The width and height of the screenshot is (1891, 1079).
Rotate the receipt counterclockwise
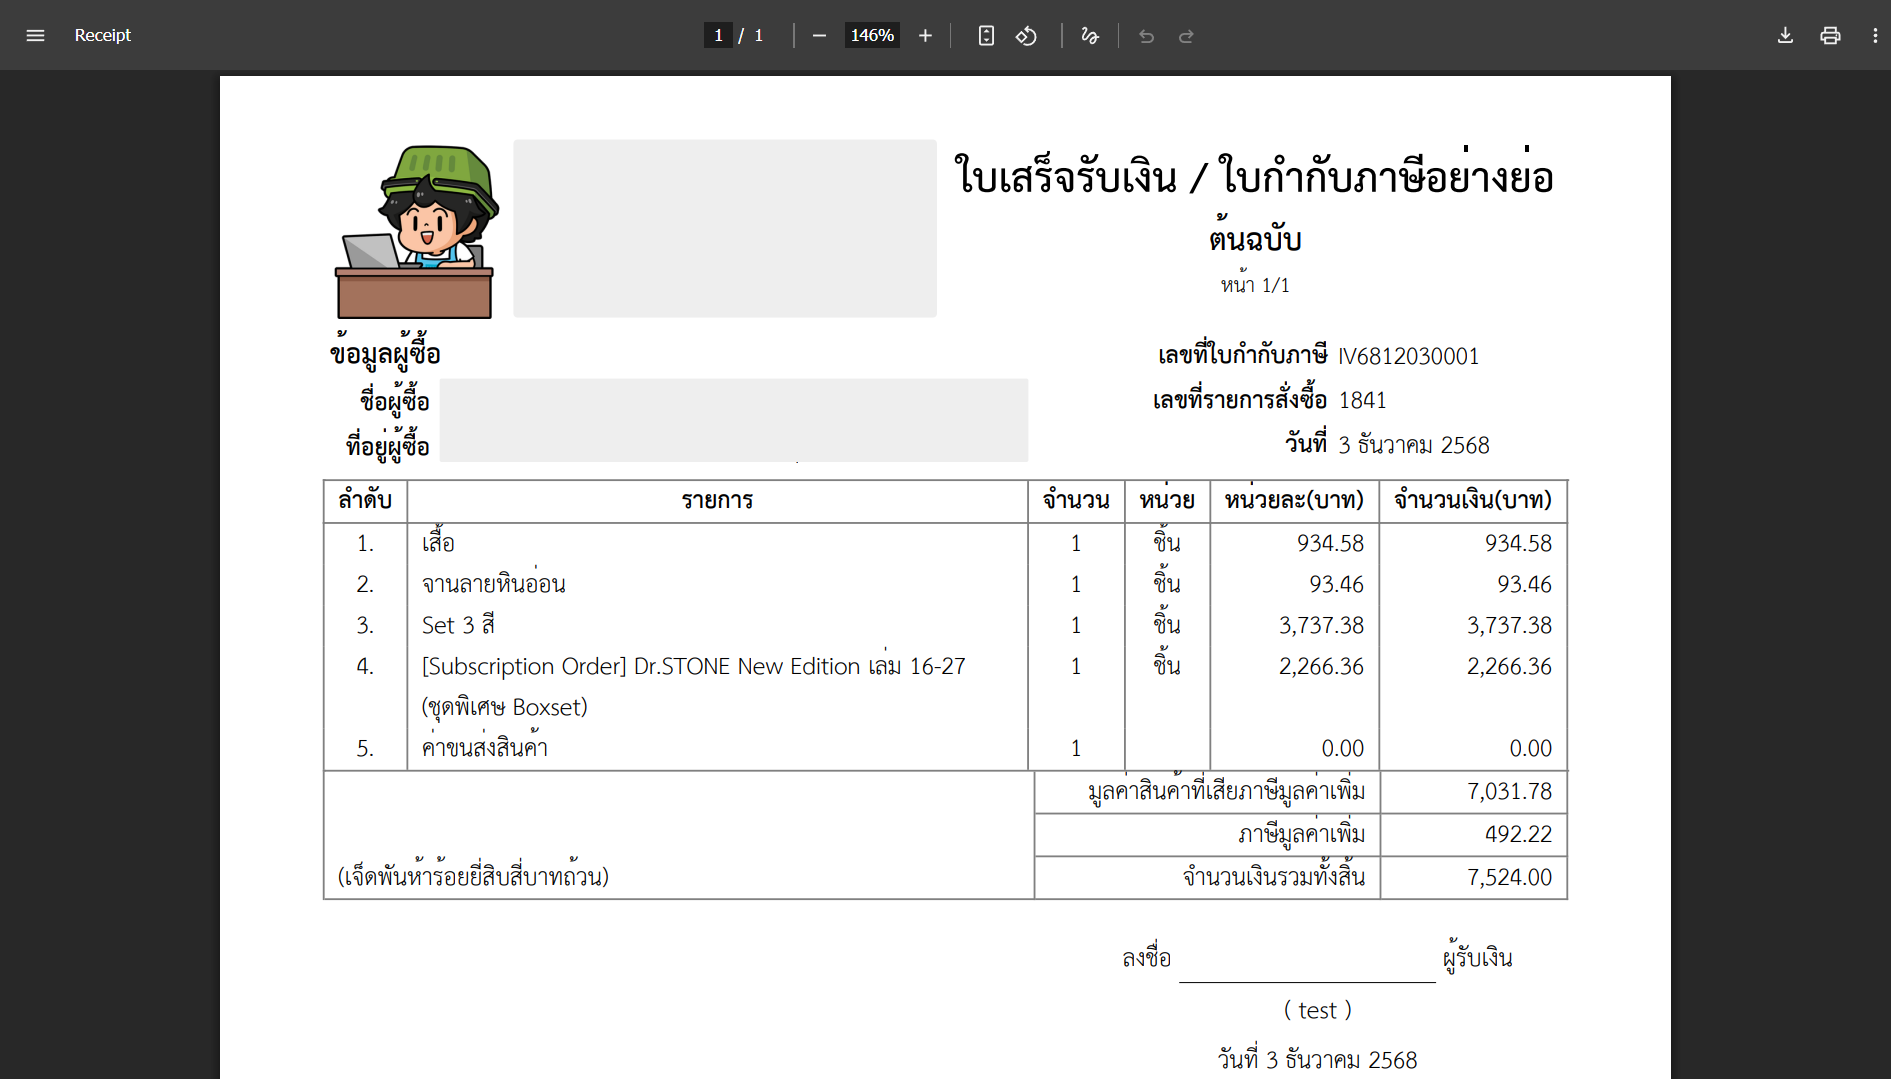tap(1026, 35)
